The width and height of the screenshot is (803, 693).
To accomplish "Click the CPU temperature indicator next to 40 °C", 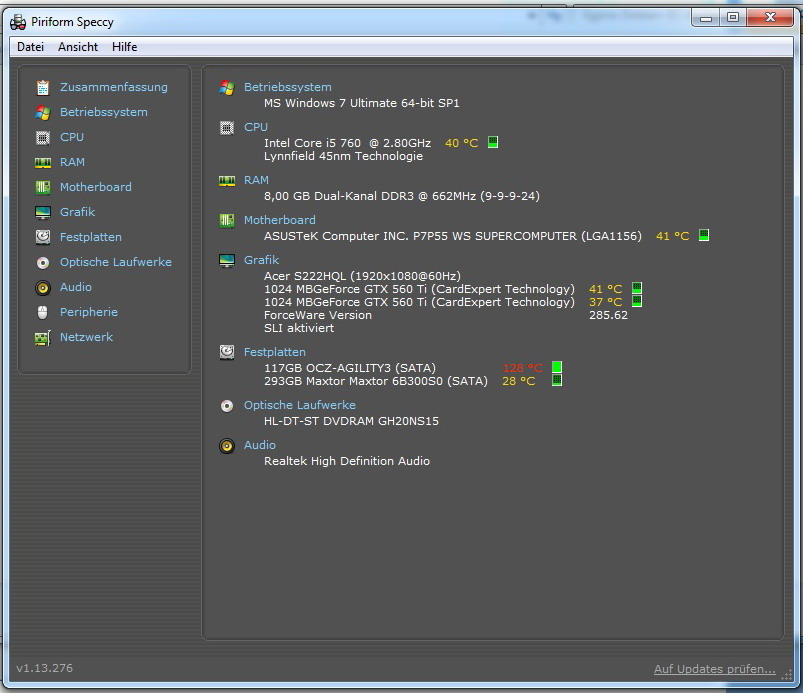I will [493, 142].
